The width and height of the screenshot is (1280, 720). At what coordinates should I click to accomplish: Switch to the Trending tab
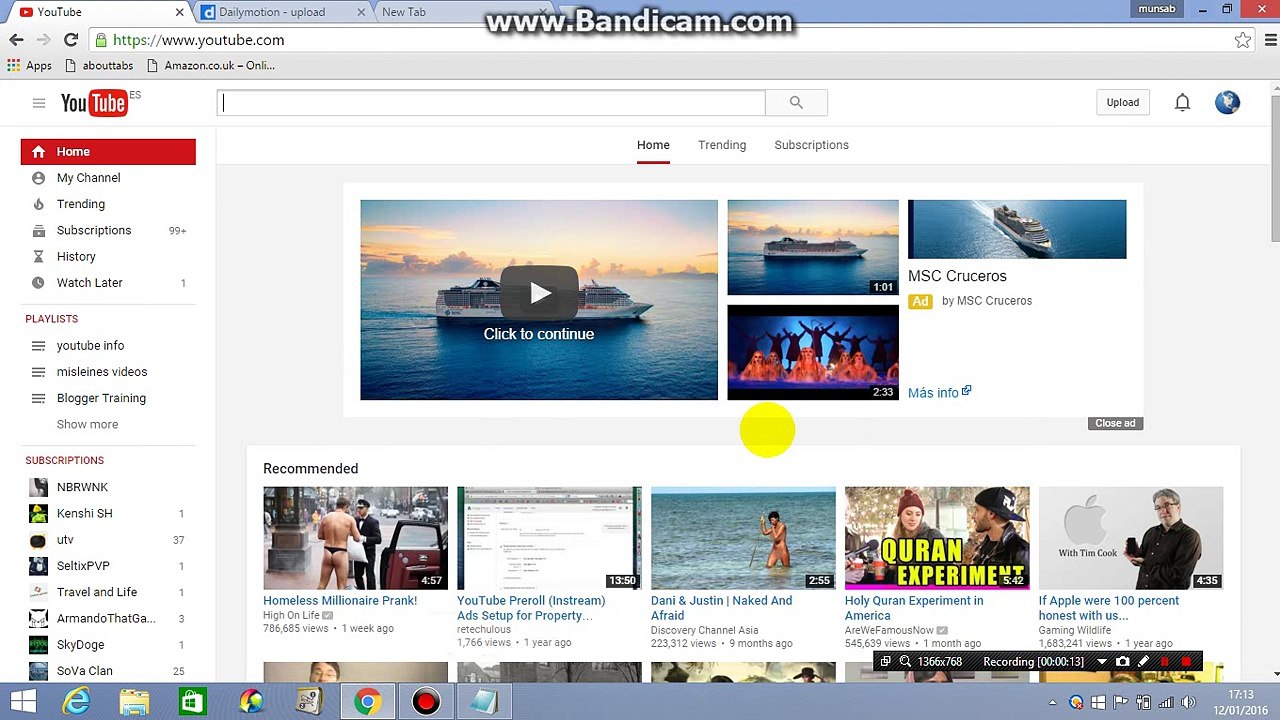tap(722, 145)
